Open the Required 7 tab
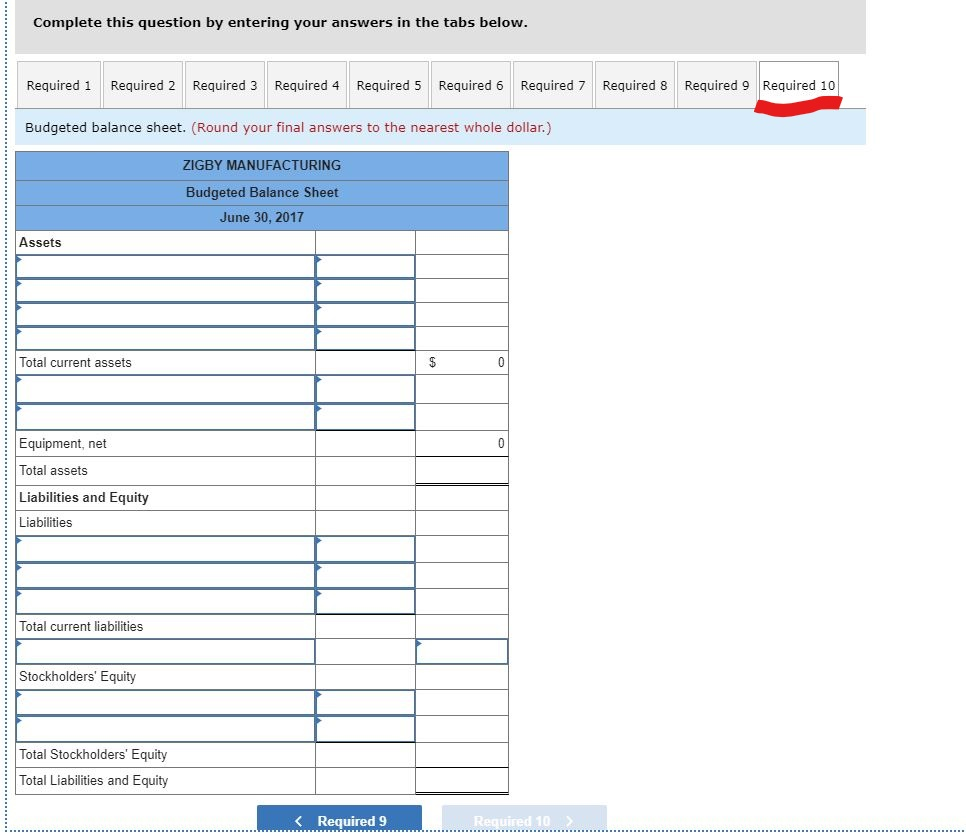966x836 pixels. pyautogui.click(x=553, y=85)
